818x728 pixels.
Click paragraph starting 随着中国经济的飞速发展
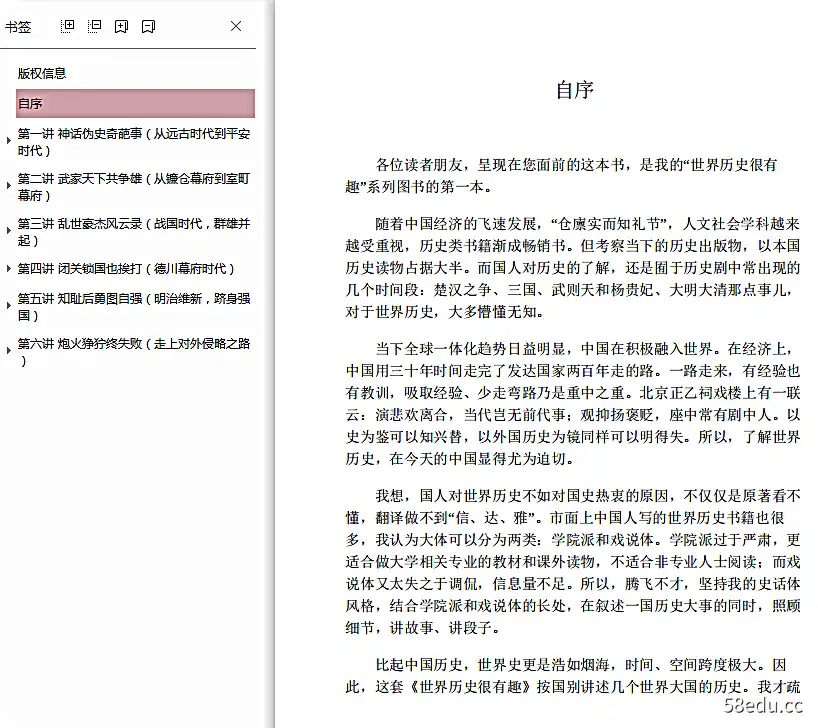(573, 268)
